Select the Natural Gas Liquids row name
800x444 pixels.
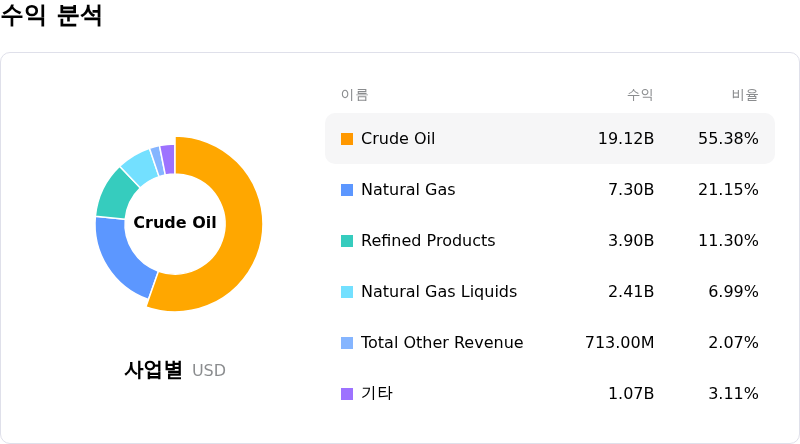click(x=439, y=291)
